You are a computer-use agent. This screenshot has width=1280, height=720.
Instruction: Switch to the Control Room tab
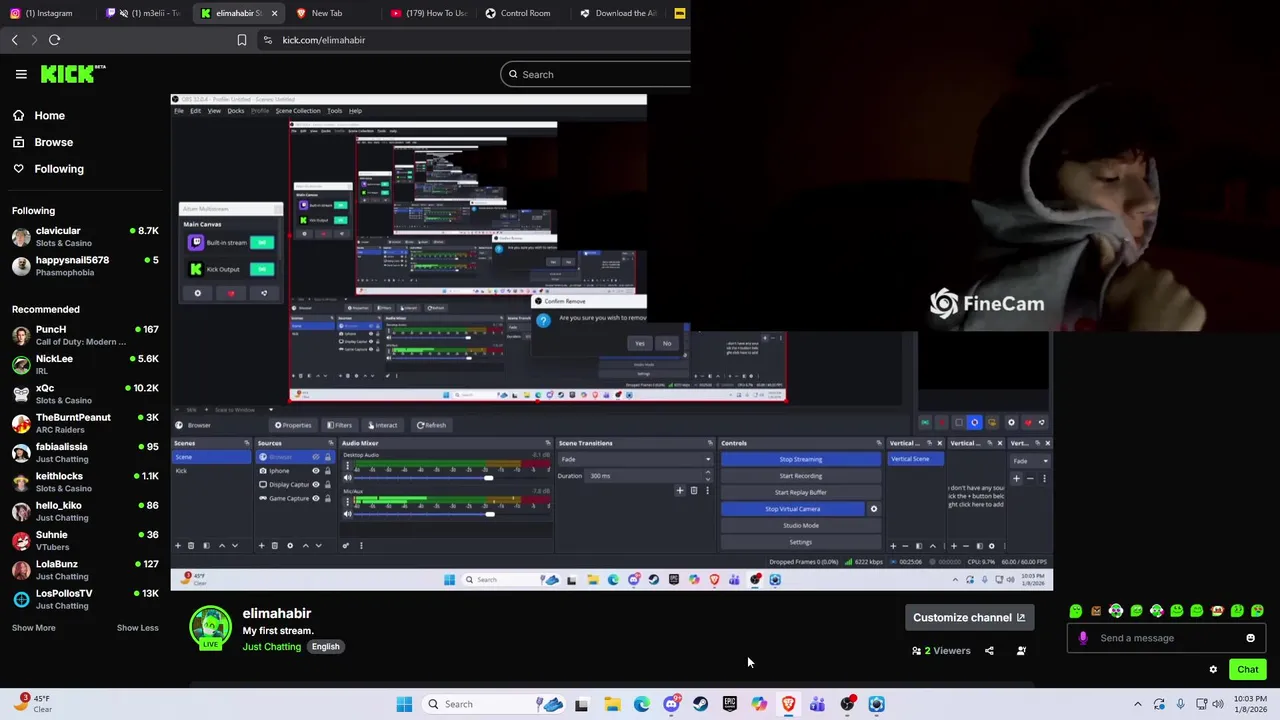(520, 13)
